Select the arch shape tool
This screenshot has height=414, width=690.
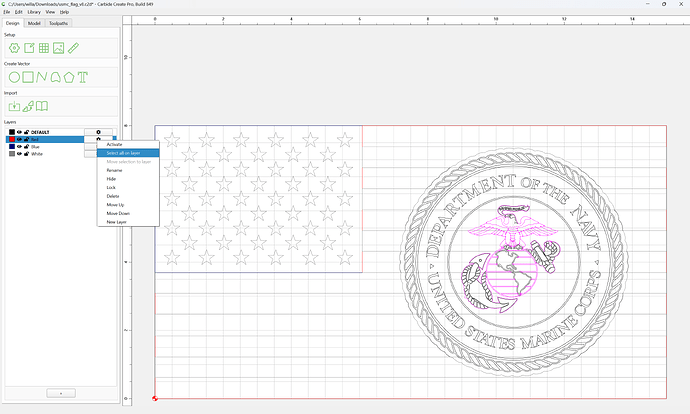pos(55,77)
